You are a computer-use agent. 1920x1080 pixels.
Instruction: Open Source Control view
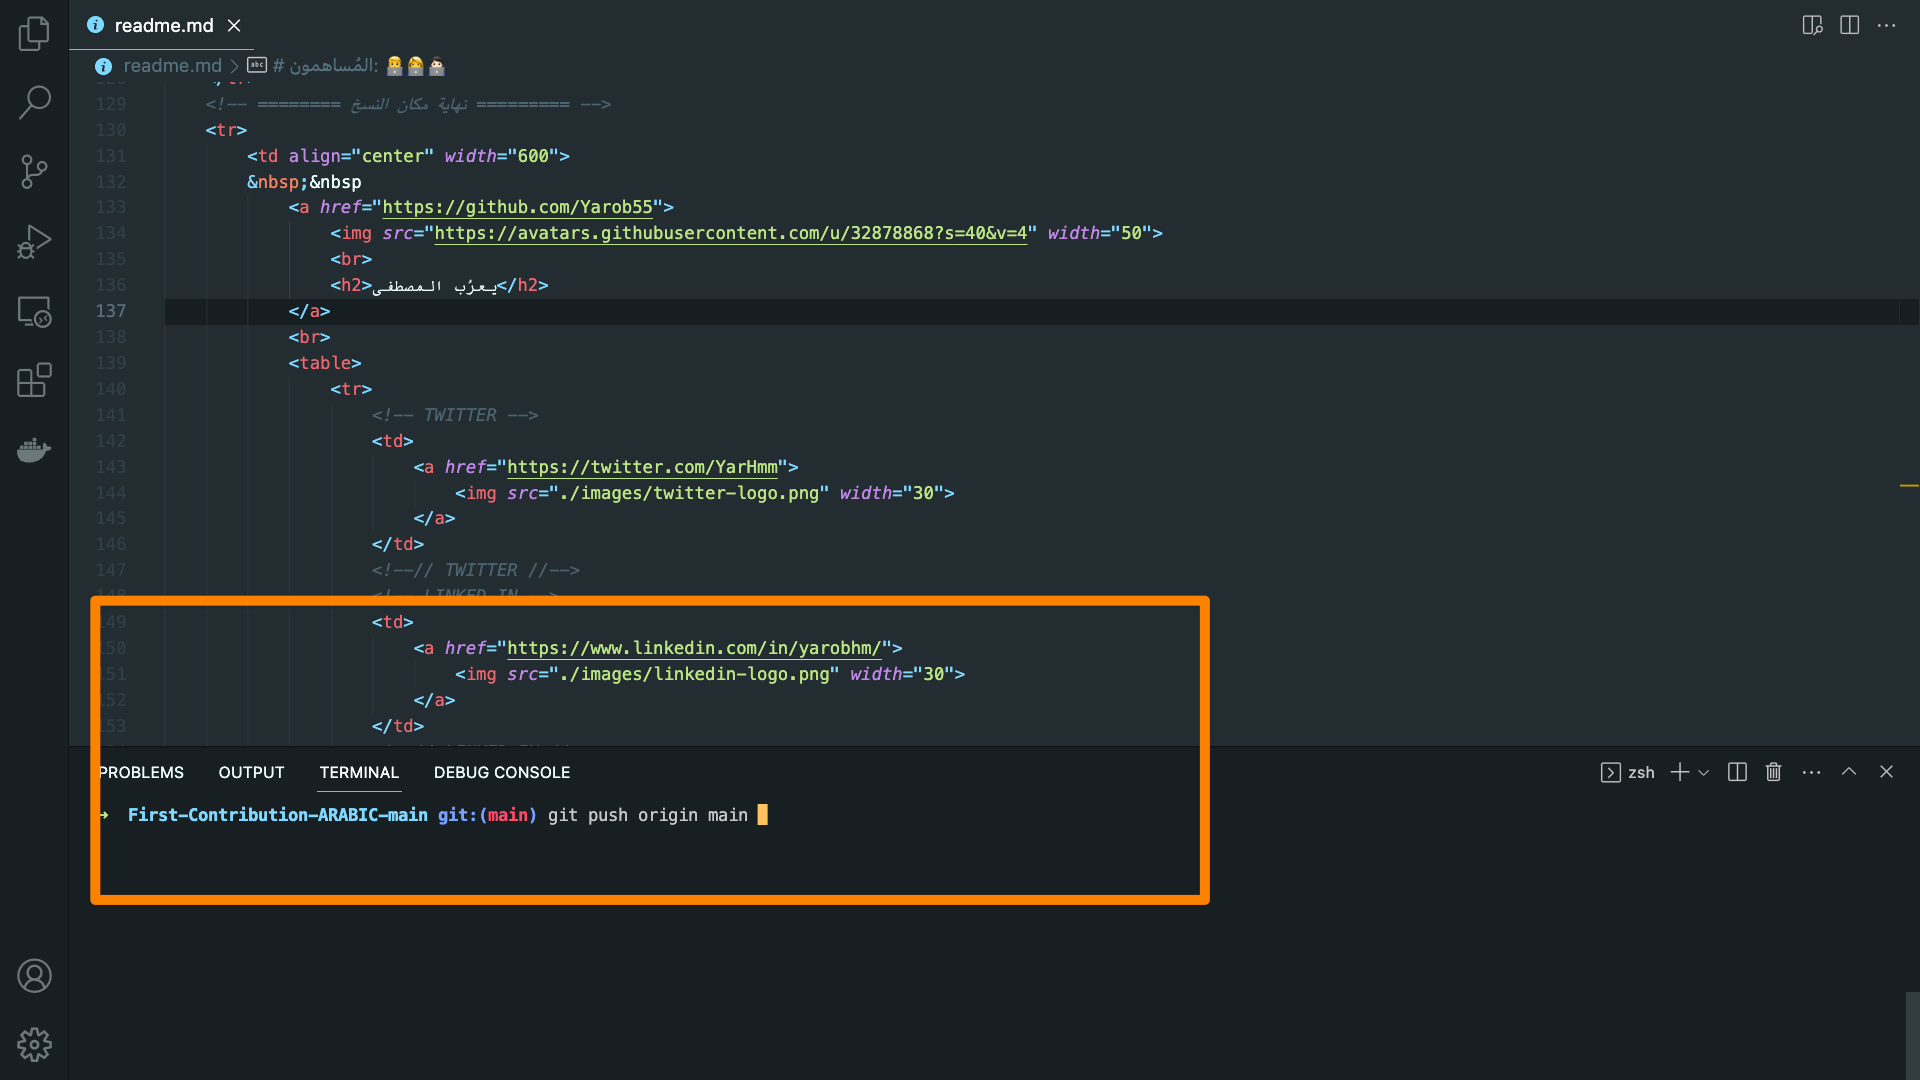click(34, 171)
